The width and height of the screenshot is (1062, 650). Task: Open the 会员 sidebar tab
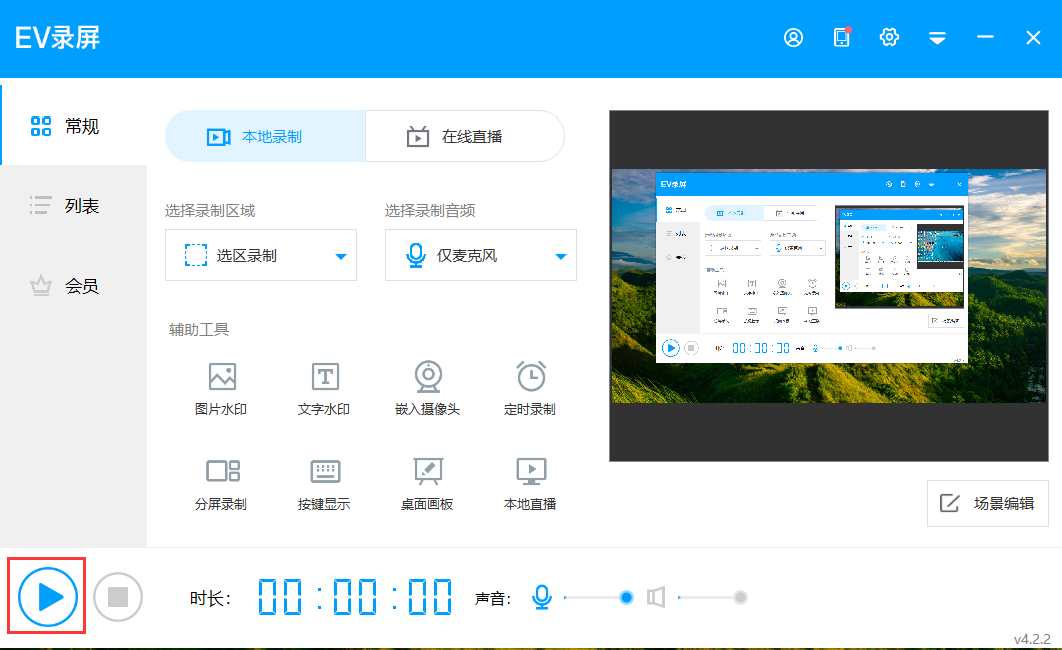click(74, 286)
